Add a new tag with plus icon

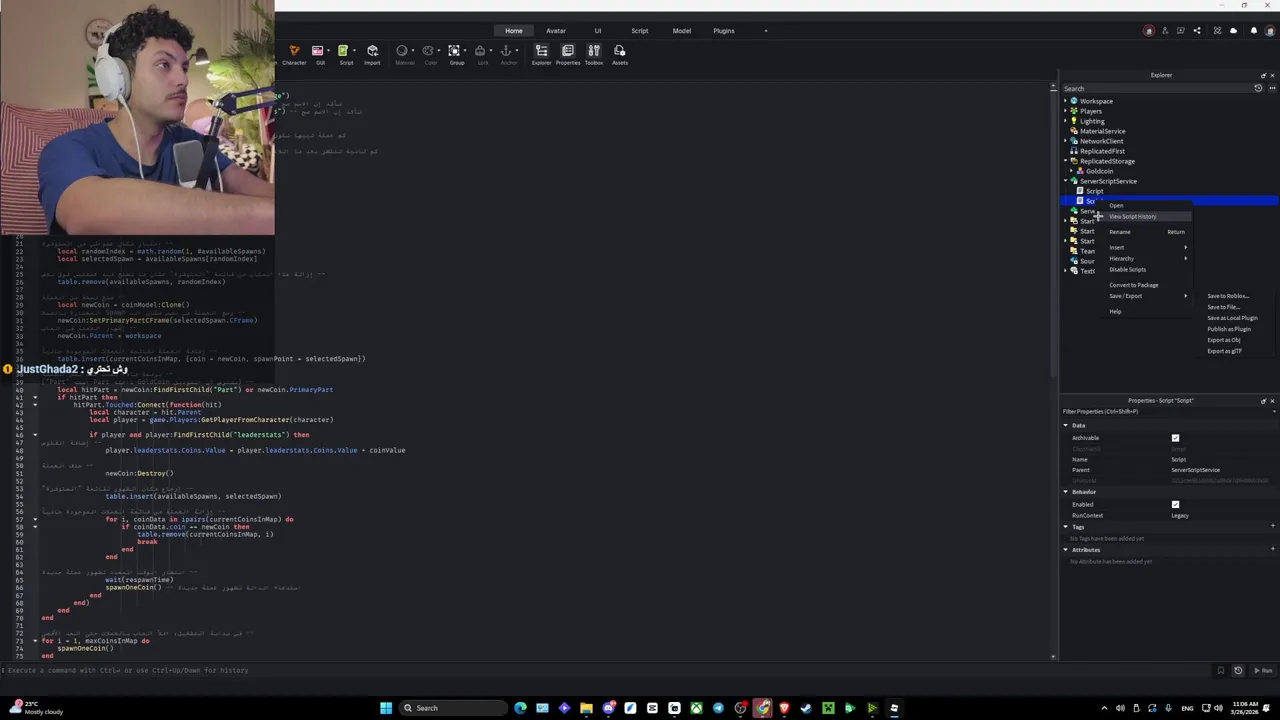coord(1272,527)
